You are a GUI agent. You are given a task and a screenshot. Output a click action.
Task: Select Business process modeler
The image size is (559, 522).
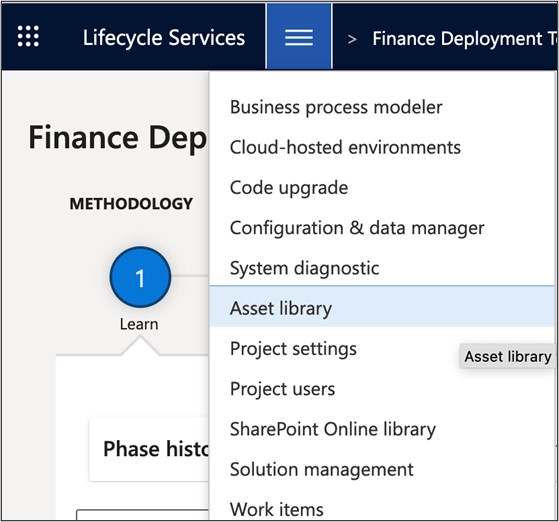(x=383, y=107)
